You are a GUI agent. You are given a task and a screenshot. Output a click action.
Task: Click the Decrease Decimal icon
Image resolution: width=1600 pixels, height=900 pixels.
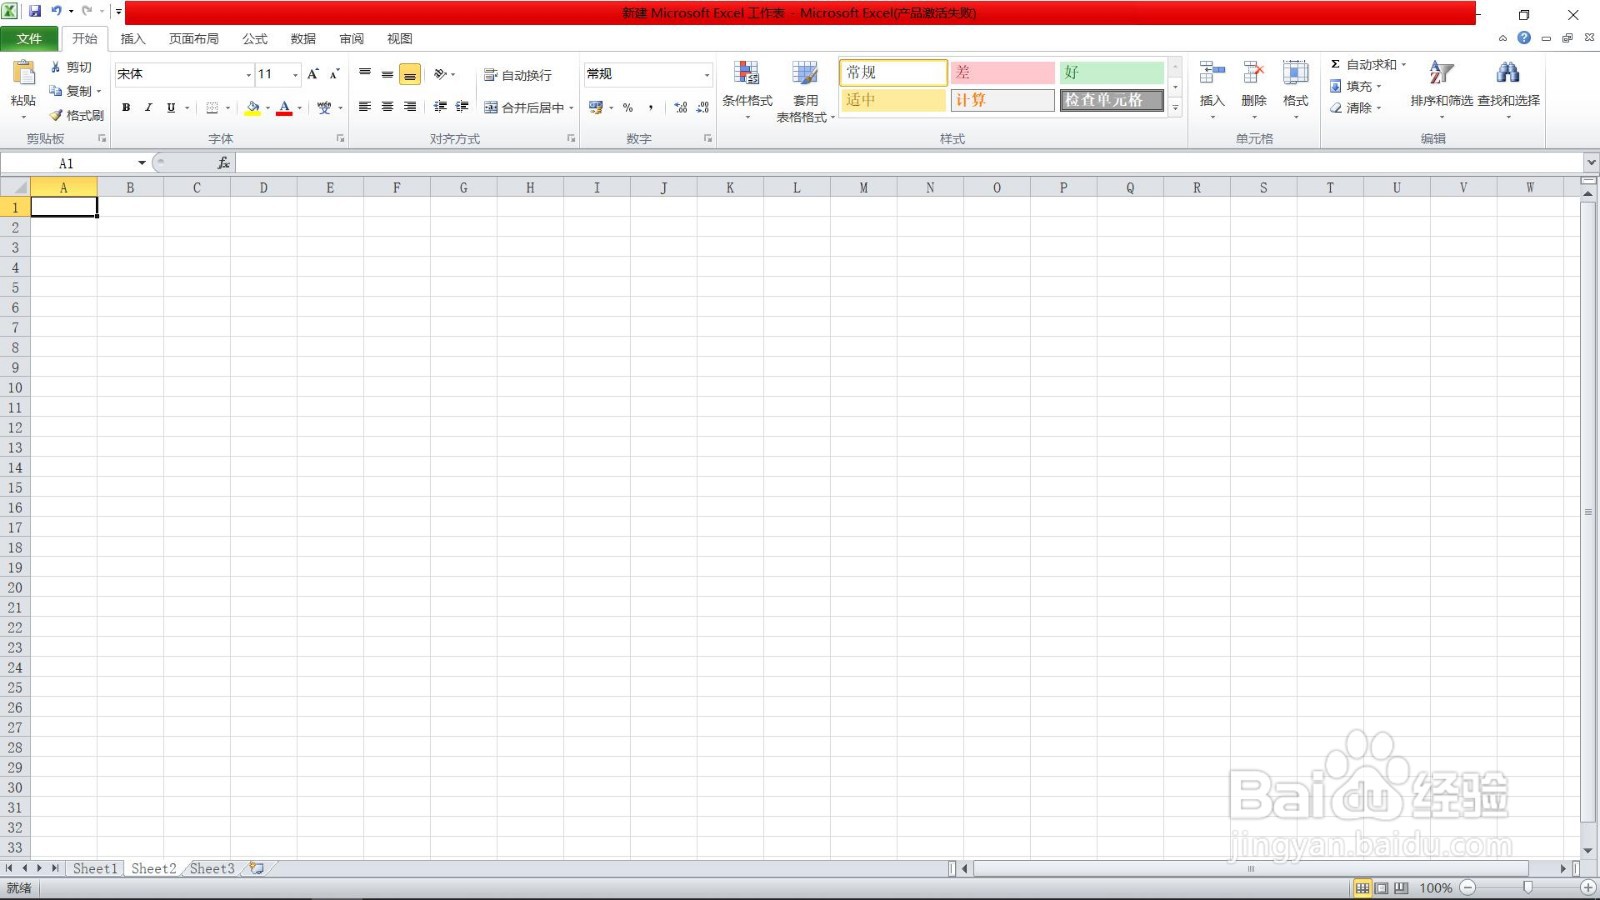702,107
